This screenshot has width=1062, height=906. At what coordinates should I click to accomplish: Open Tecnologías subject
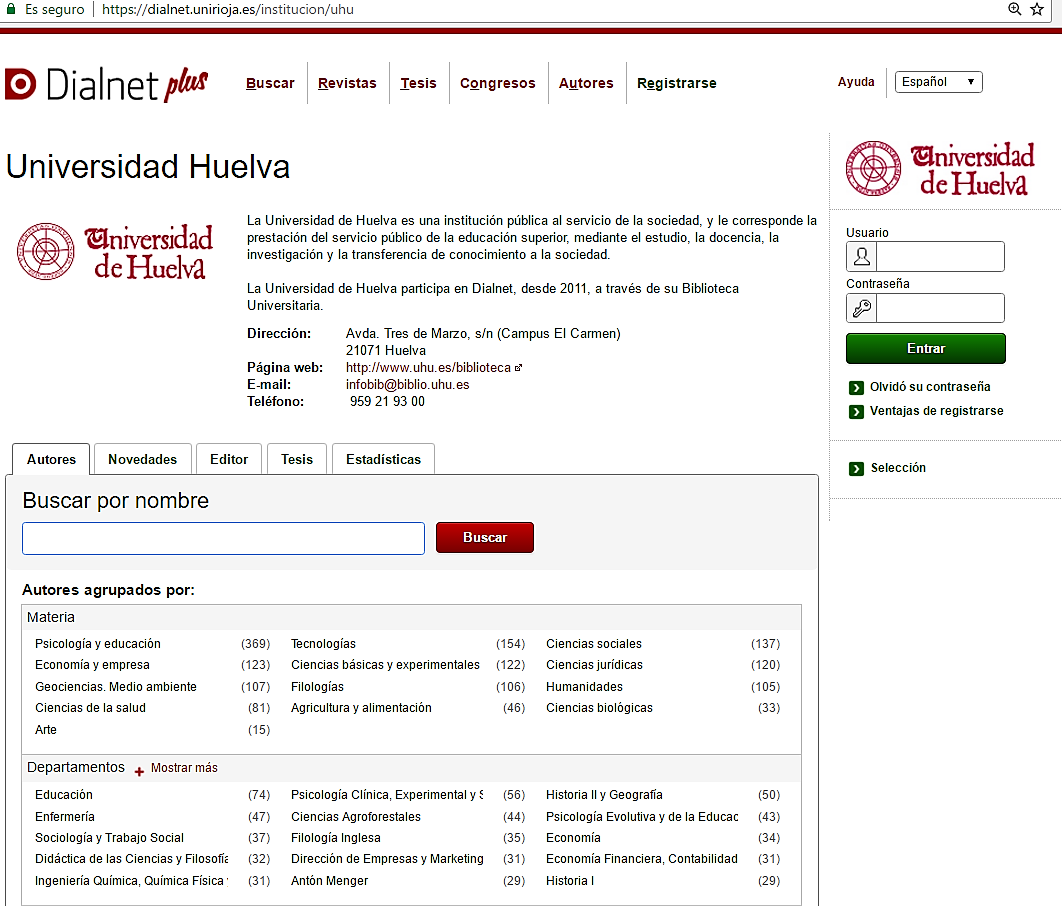tap(323, 644)
